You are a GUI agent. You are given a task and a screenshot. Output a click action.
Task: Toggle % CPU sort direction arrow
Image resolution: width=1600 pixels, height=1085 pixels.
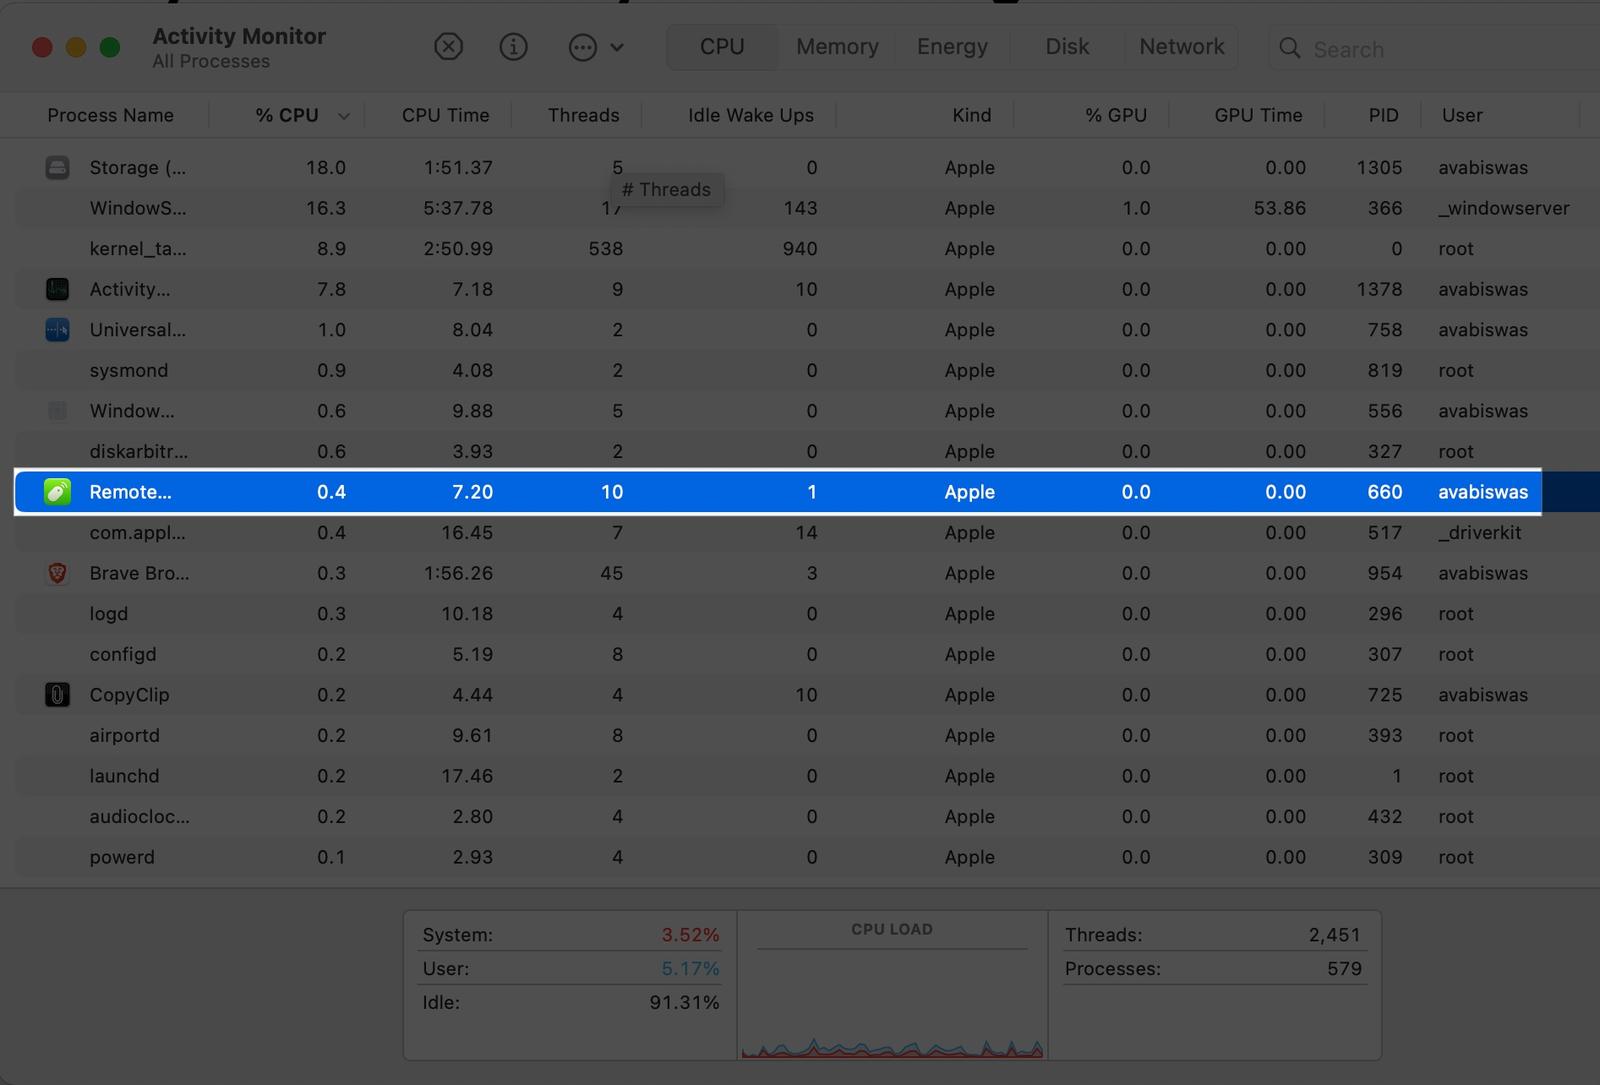[344, 116]
